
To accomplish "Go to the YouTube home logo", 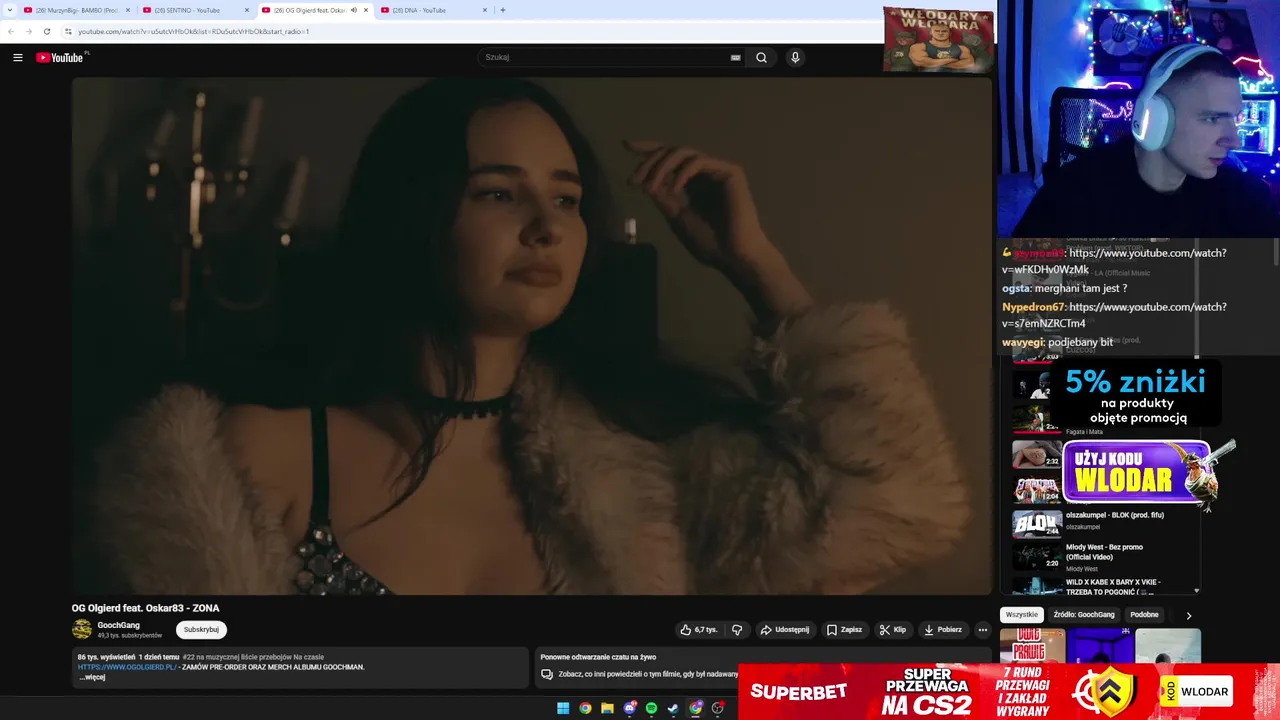I will tap(60, 57).
